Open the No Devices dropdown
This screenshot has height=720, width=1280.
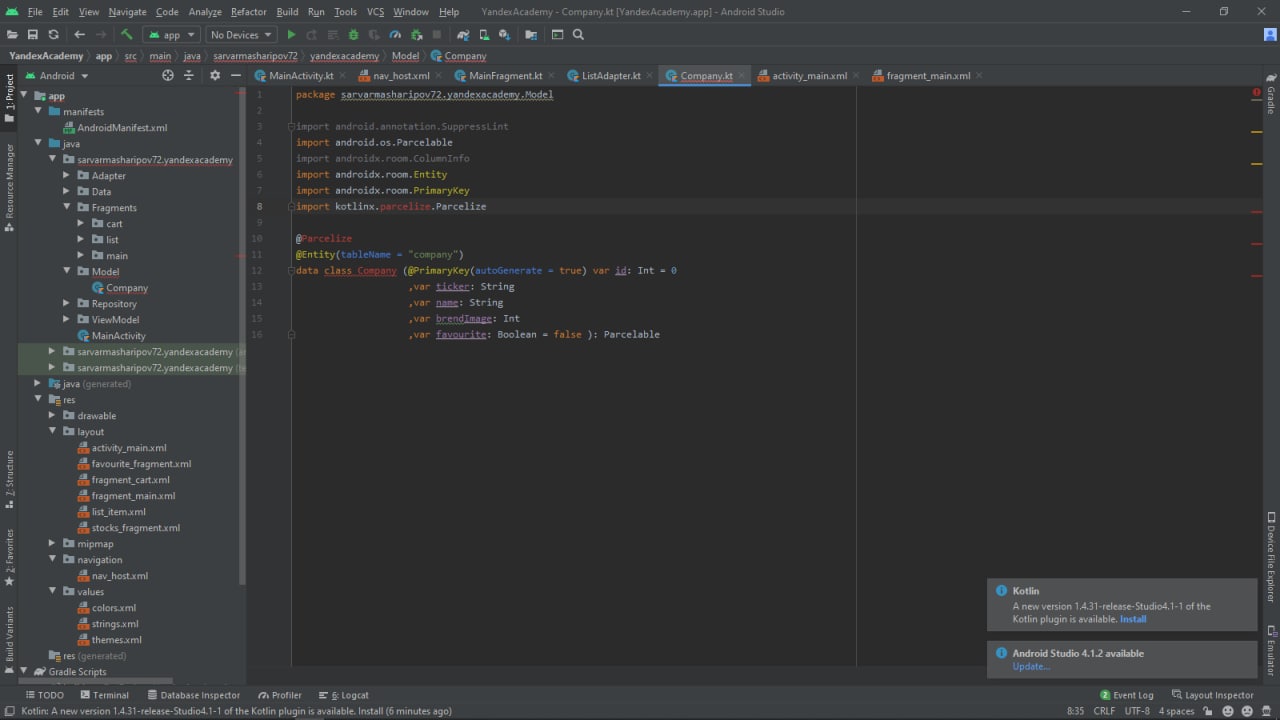point(241,35)
